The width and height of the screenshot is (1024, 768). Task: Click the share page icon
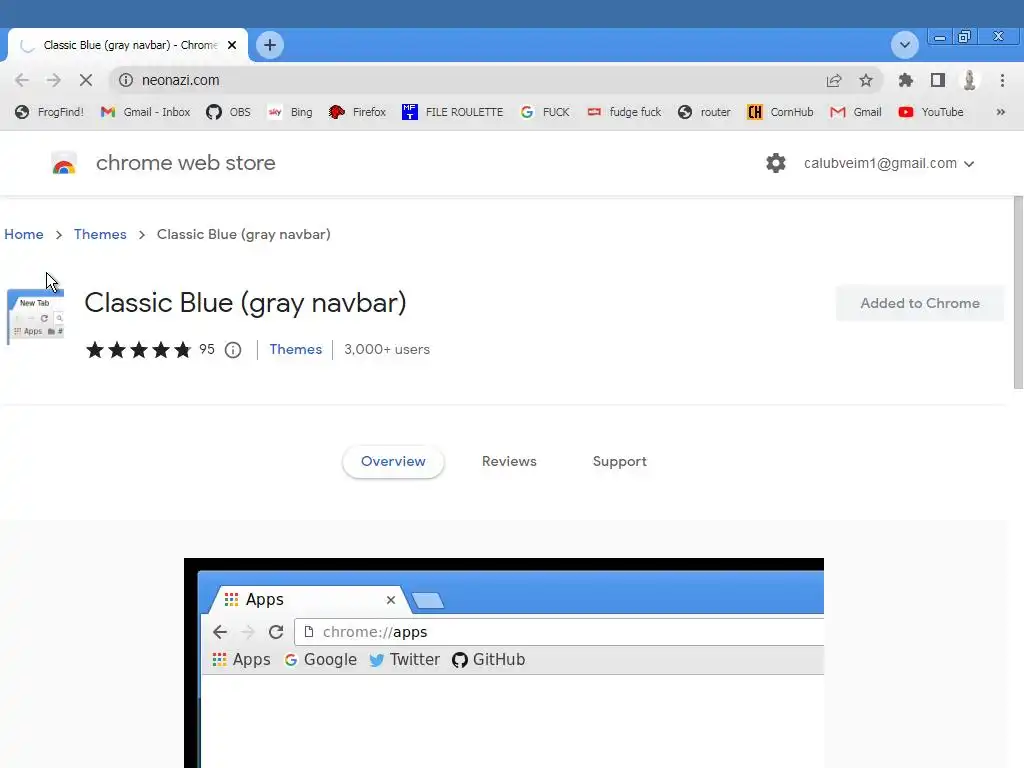(x=834, y=80)
